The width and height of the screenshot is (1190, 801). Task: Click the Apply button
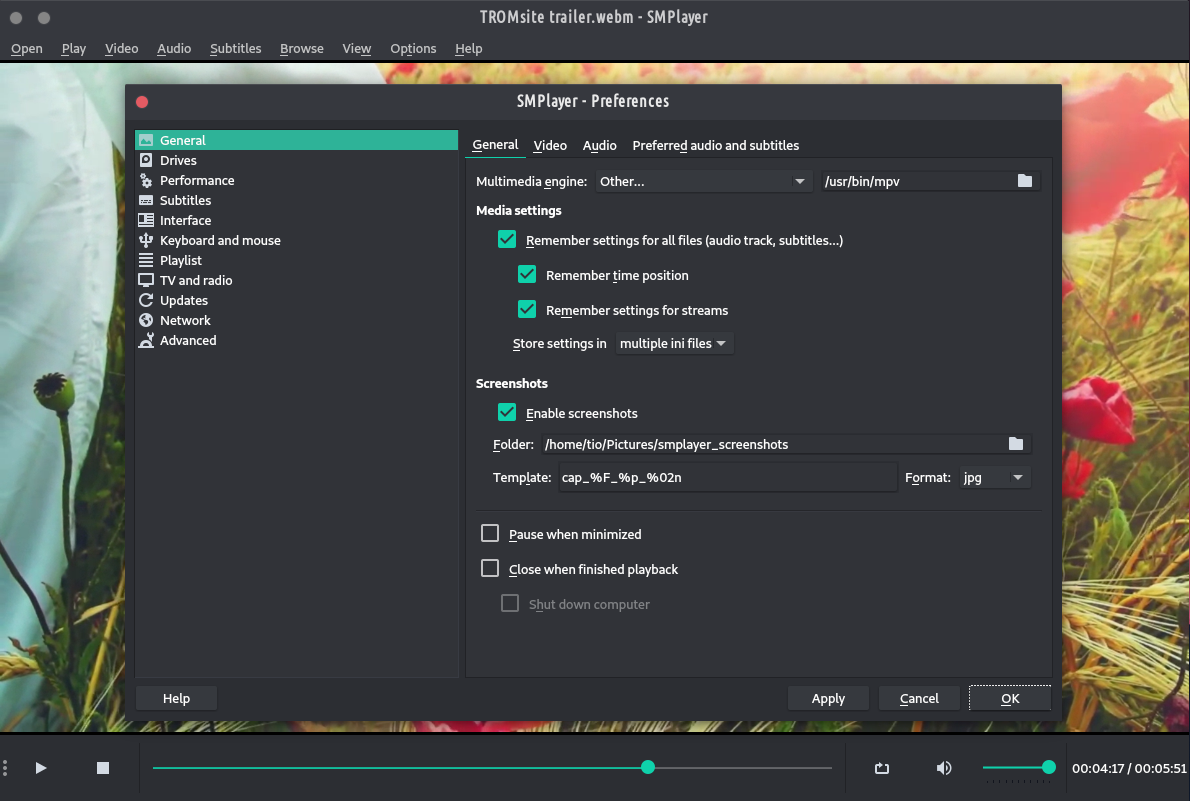pos(828,698)
